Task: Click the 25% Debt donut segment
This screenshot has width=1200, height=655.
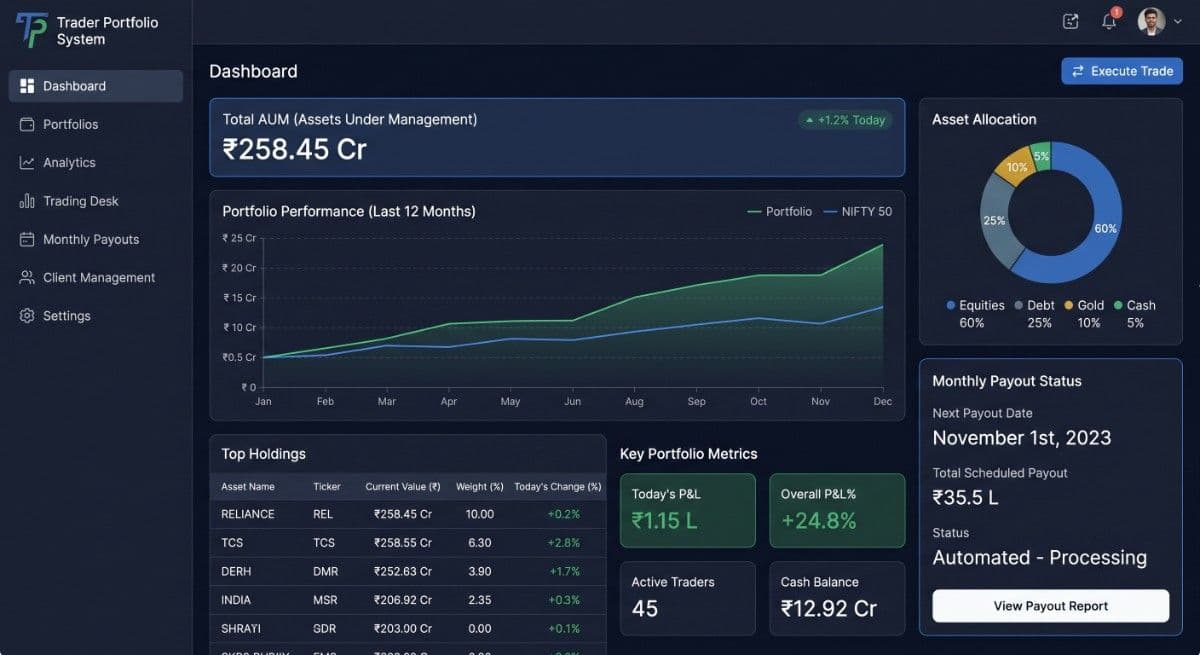Action: [x=994, y=221]
